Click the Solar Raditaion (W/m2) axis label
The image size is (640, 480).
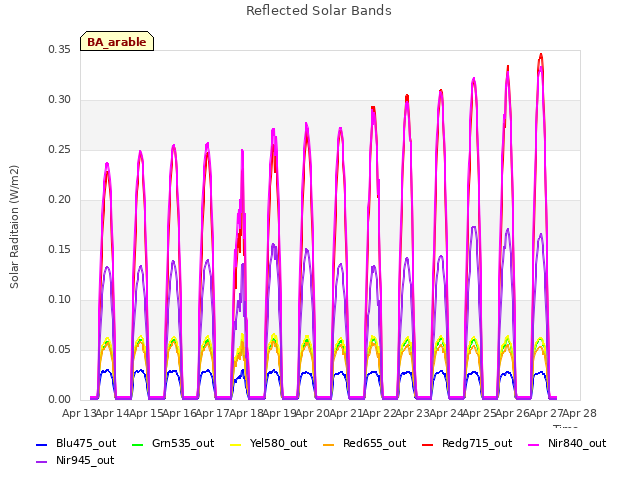click(x=14, y=227)
